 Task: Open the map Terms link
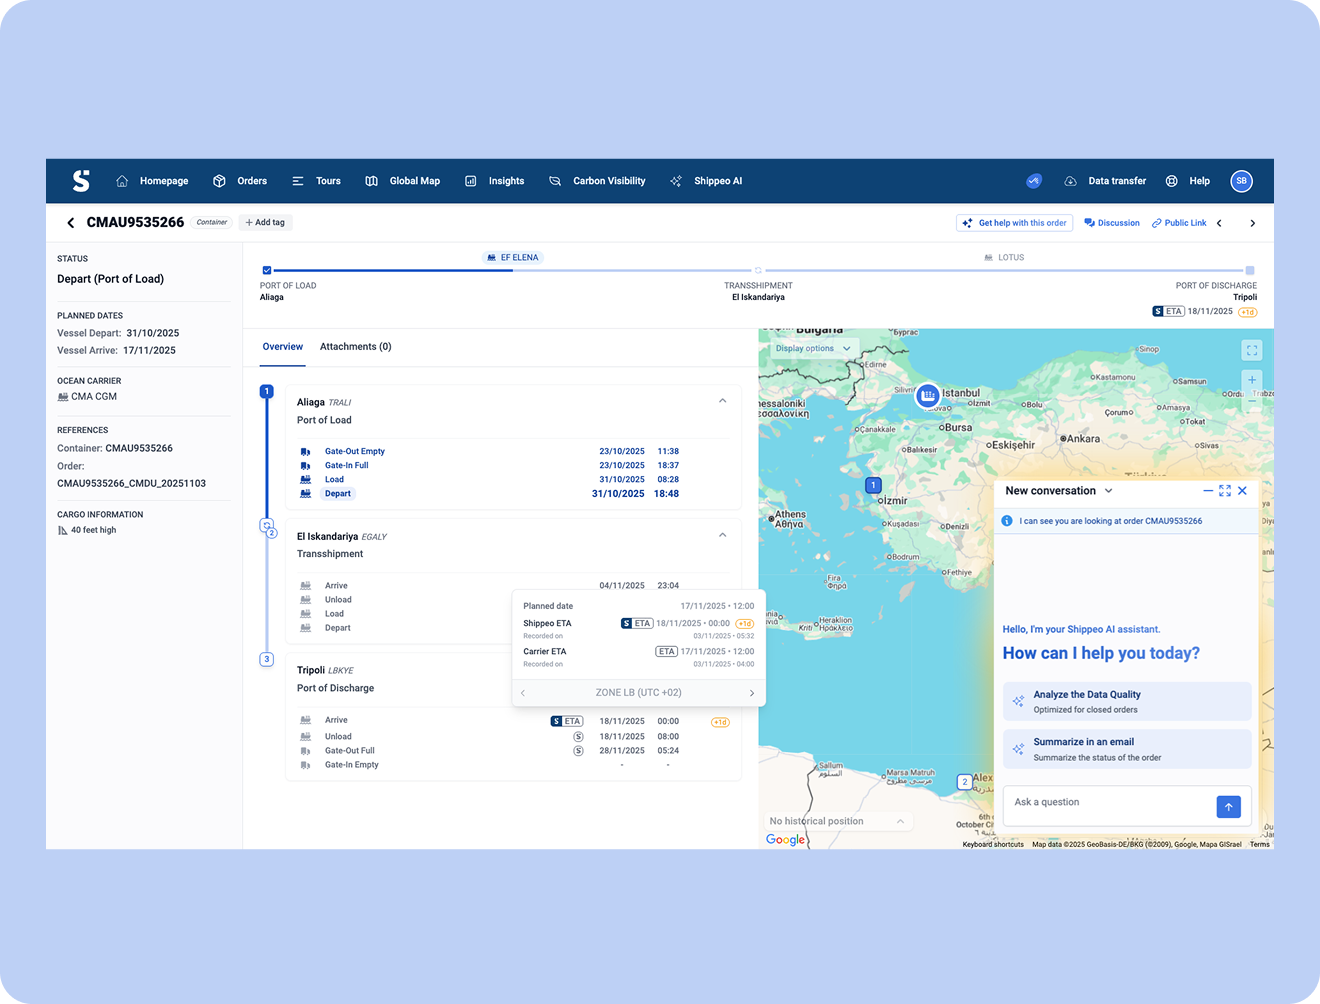1259,844
